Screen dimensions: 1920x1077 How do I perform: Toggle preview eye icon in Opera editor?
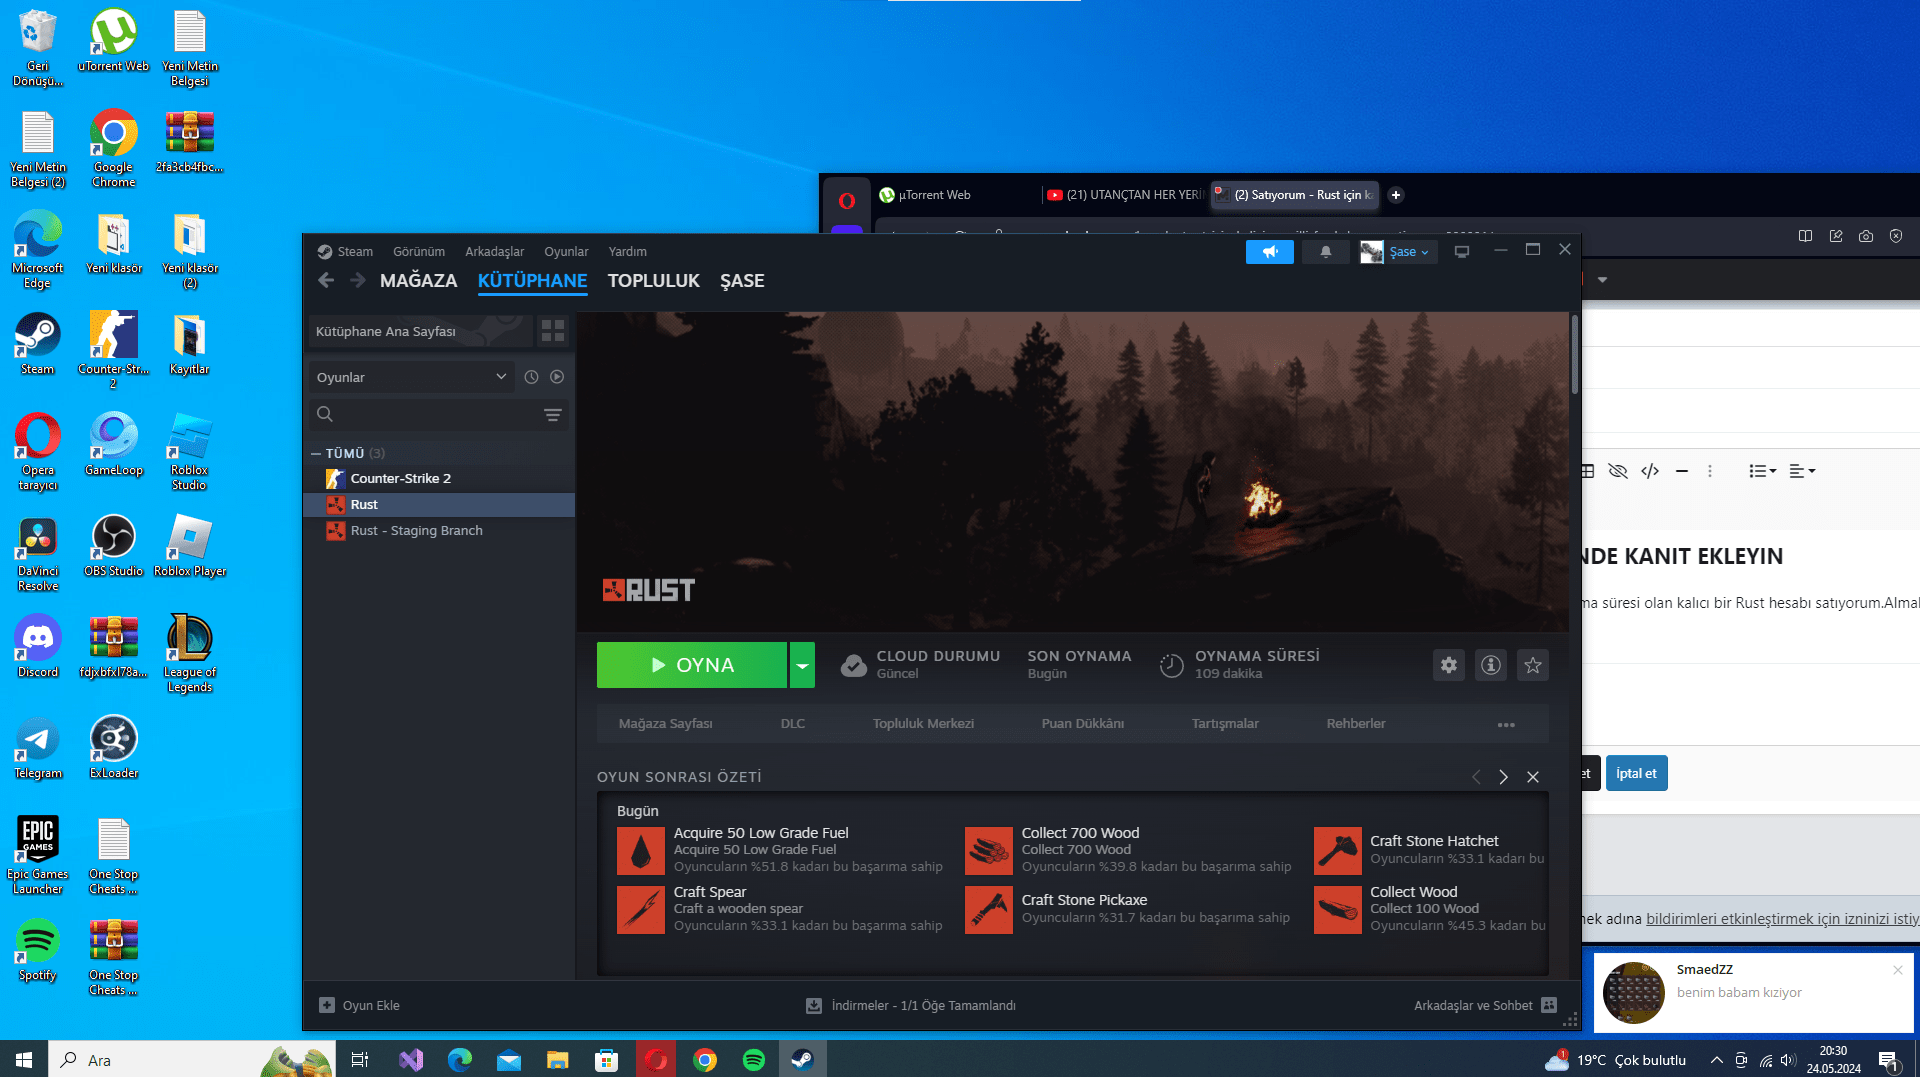coord(1618,471)
